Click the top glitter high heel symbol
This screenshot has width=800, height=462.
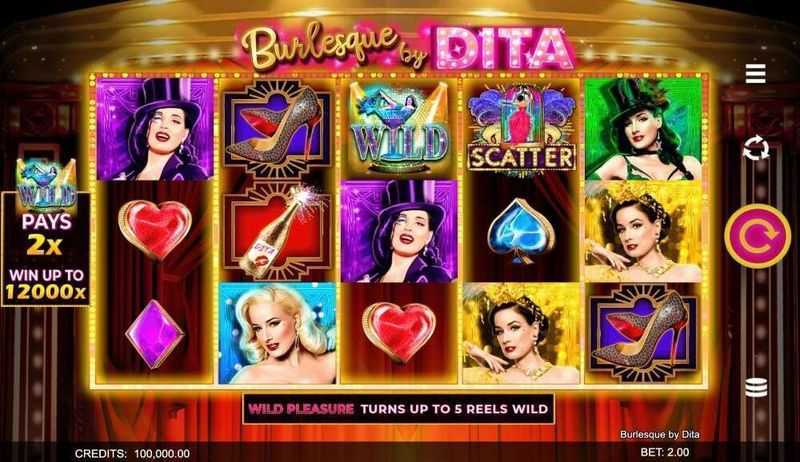(277, 129)
